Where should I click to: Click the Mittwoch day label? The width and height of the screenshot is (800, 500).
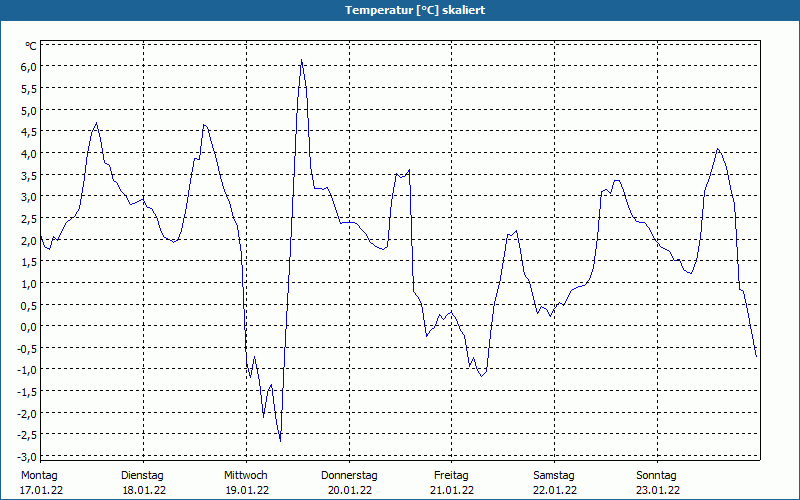(246, 476)
